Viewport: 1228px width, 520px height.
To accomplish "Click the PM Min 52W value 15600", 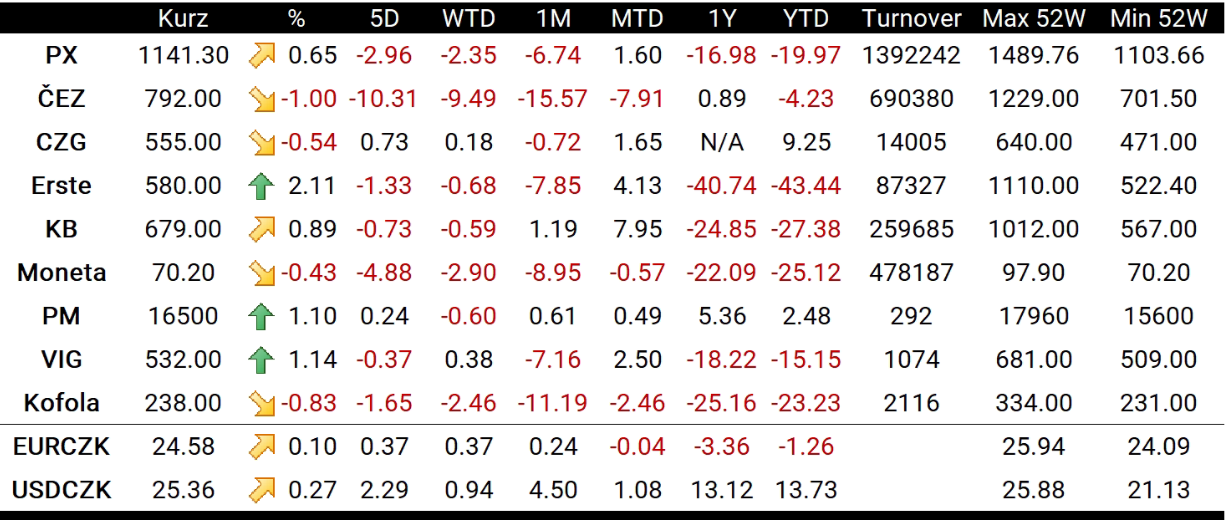I will click(x=1158, y=316).
